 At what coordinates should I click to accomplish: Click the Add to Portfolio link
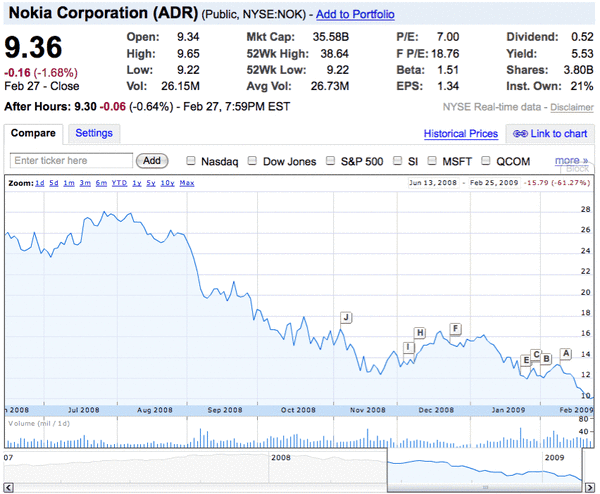click(355, 14)
